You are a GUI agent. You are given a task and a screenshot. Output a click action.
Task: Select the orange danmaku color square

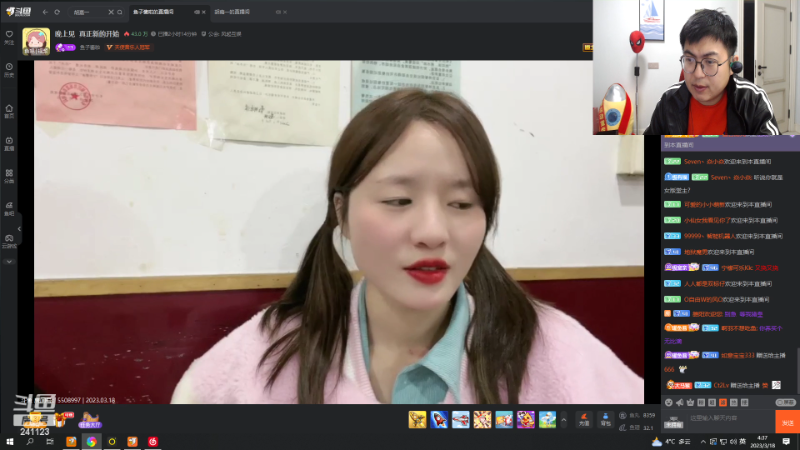(x=723, y=403)
